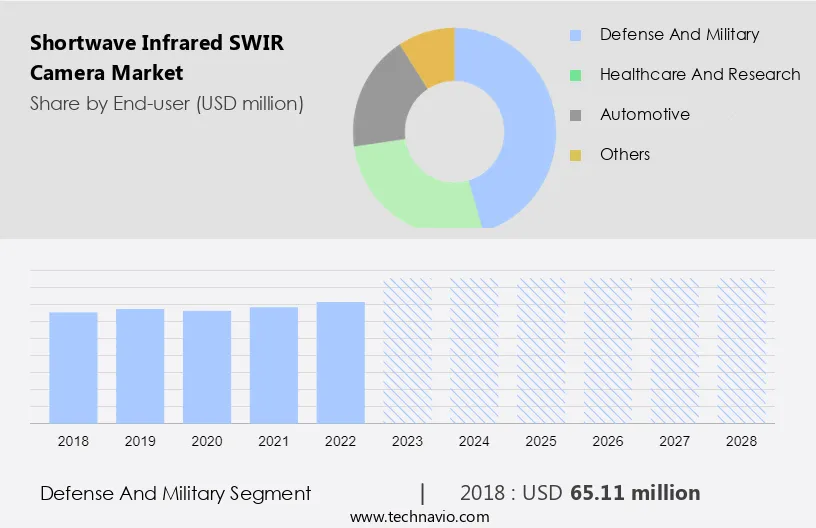The image size is (816, 528).
Task: Select the Others legend label
Action: click(625, 155)
